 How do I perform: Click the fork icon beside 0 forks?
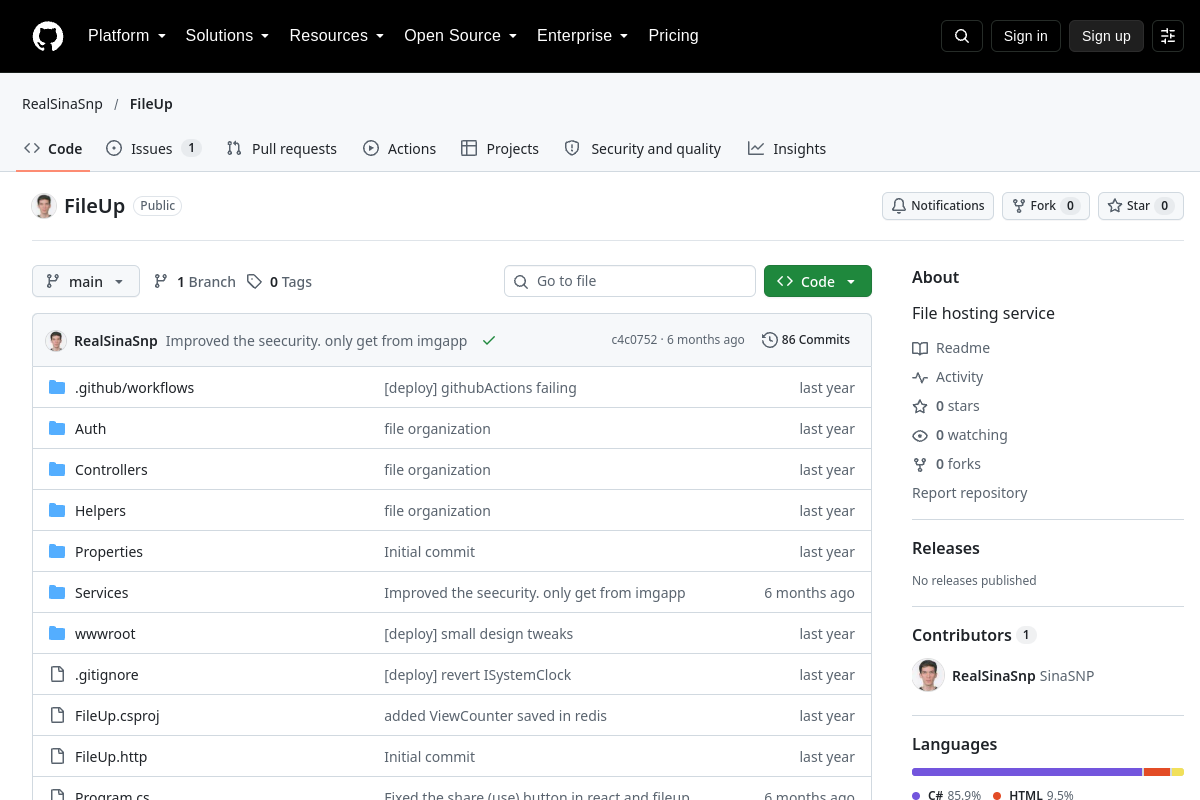920,464
